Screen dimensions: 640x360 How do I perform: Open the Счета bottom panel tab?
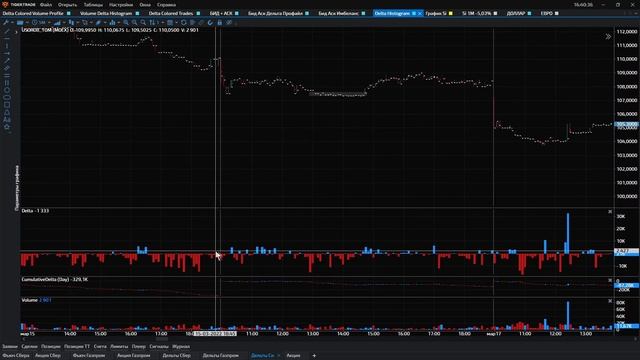[x=100, y=347]
